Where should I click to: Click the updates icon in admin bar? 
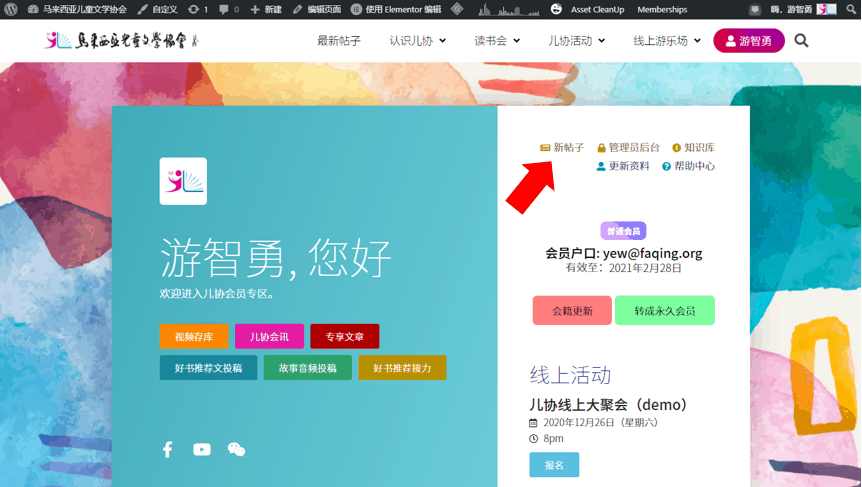coord(197,9)
